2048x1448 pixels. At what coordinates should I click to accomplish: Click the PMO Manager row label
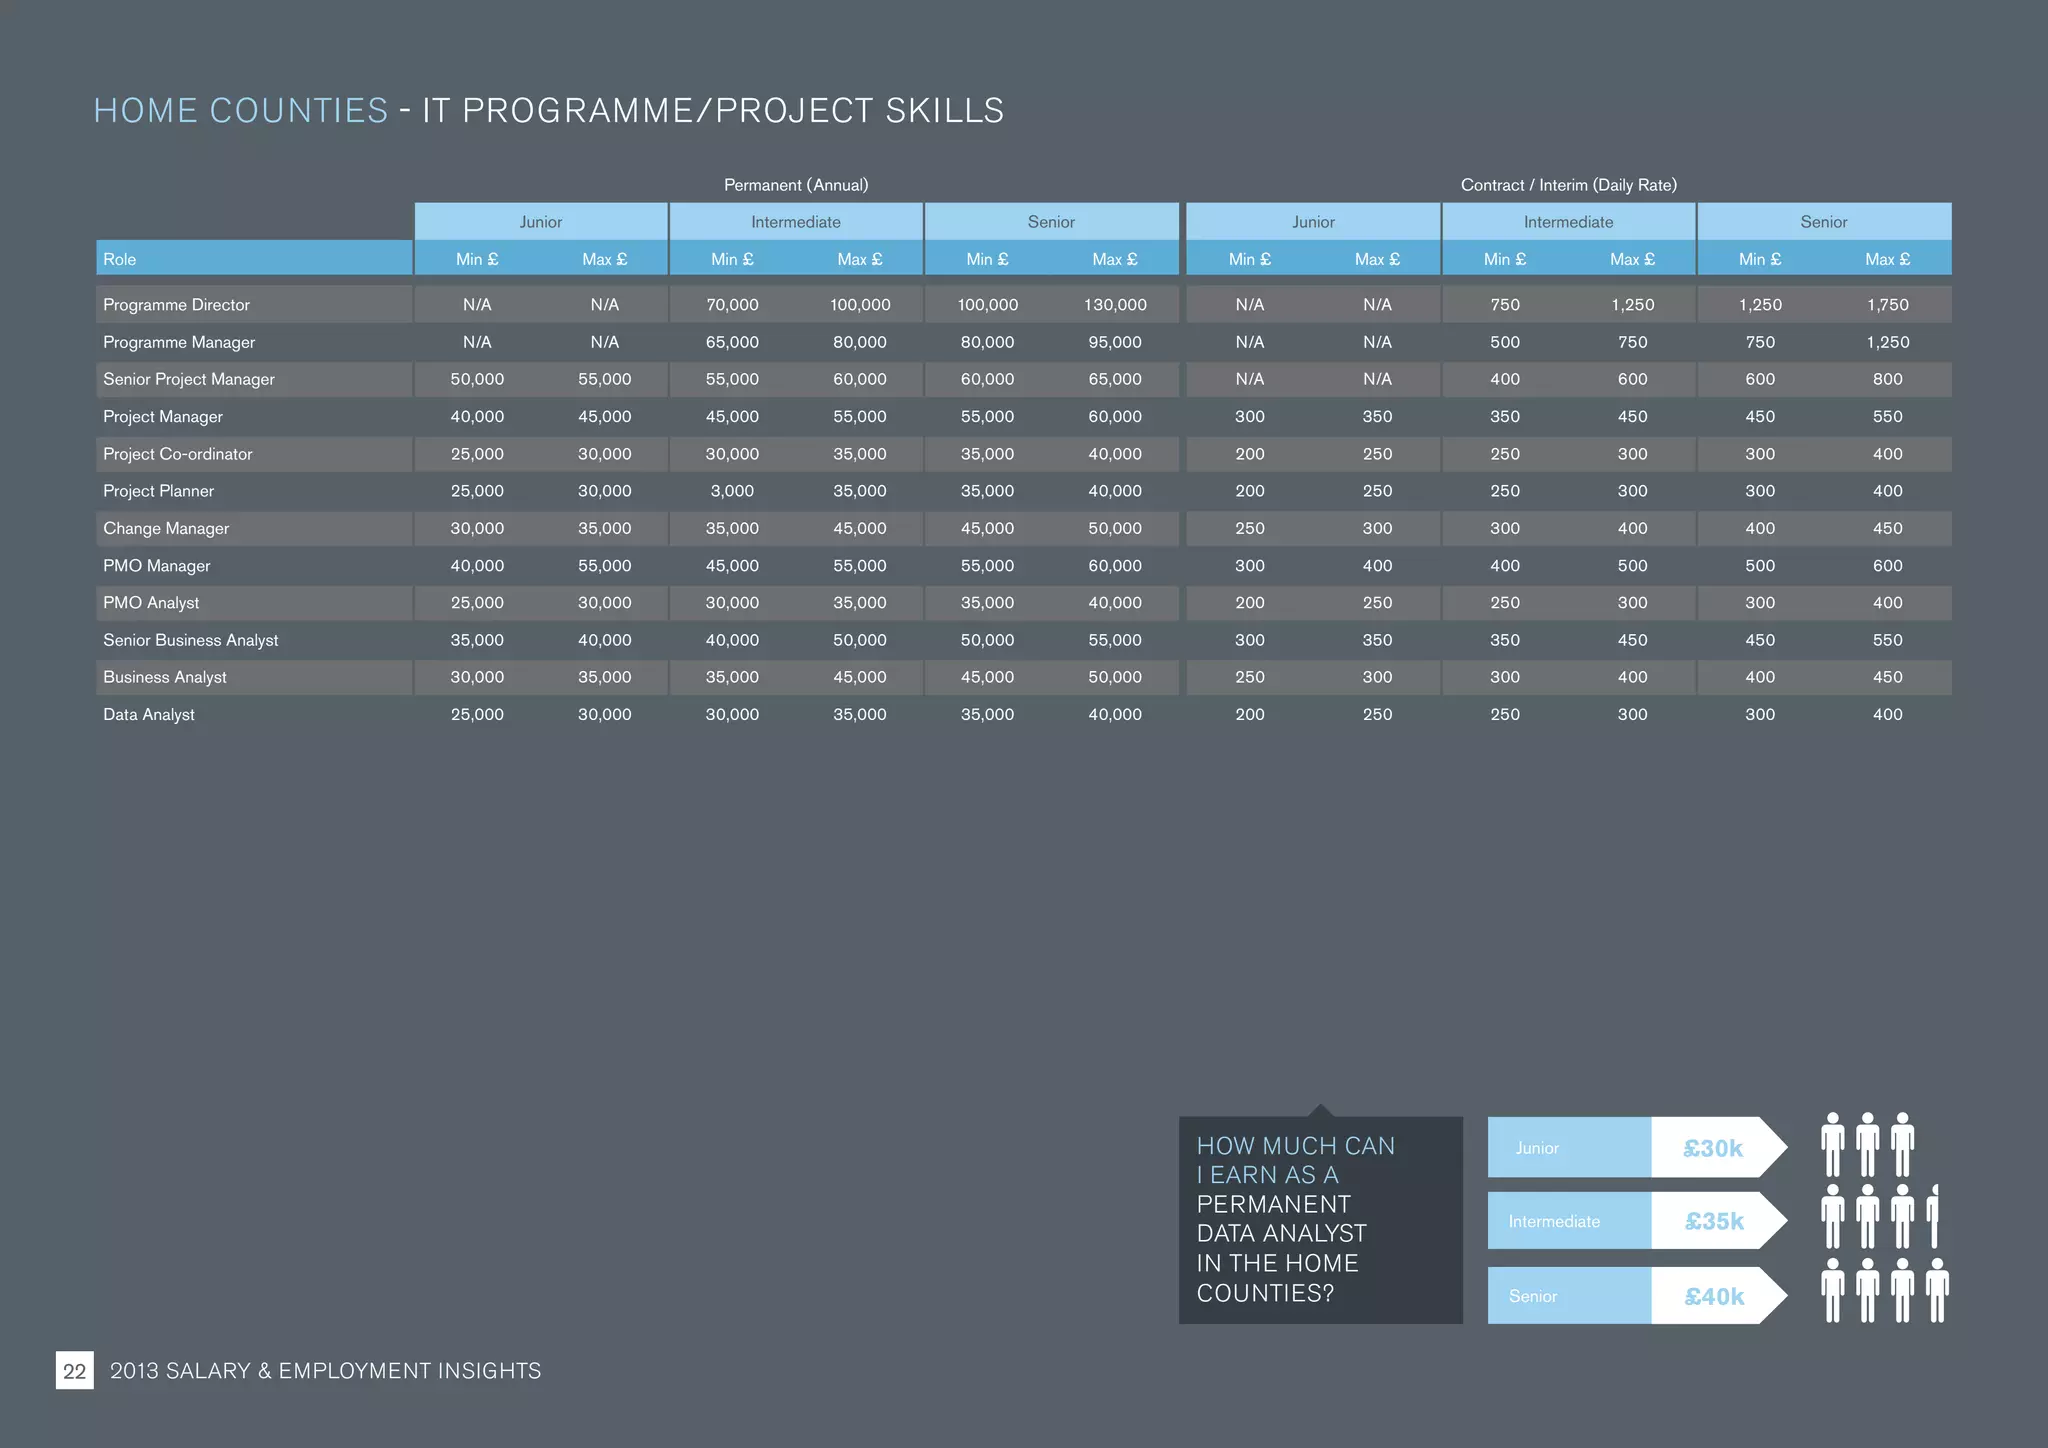(x=157, y=566)
